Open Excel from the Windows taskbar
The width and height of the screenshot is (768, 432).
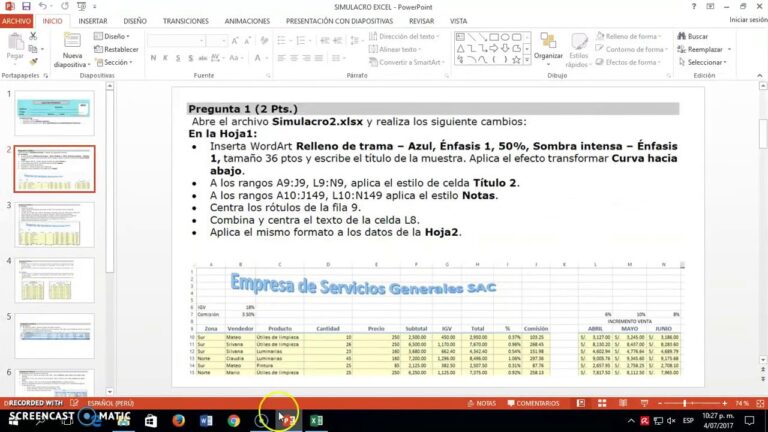point(314,421)
